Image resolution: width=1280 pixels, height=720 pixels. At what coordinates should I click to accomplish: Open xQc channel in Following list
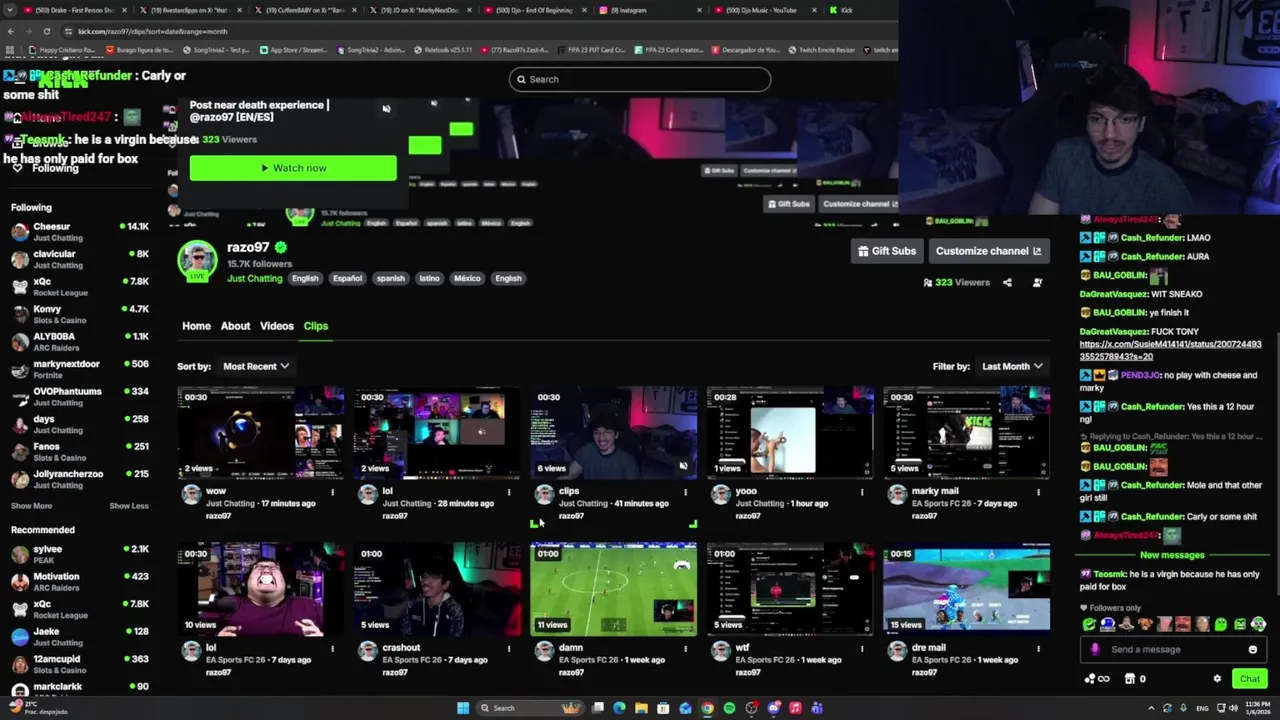point(80,287)
